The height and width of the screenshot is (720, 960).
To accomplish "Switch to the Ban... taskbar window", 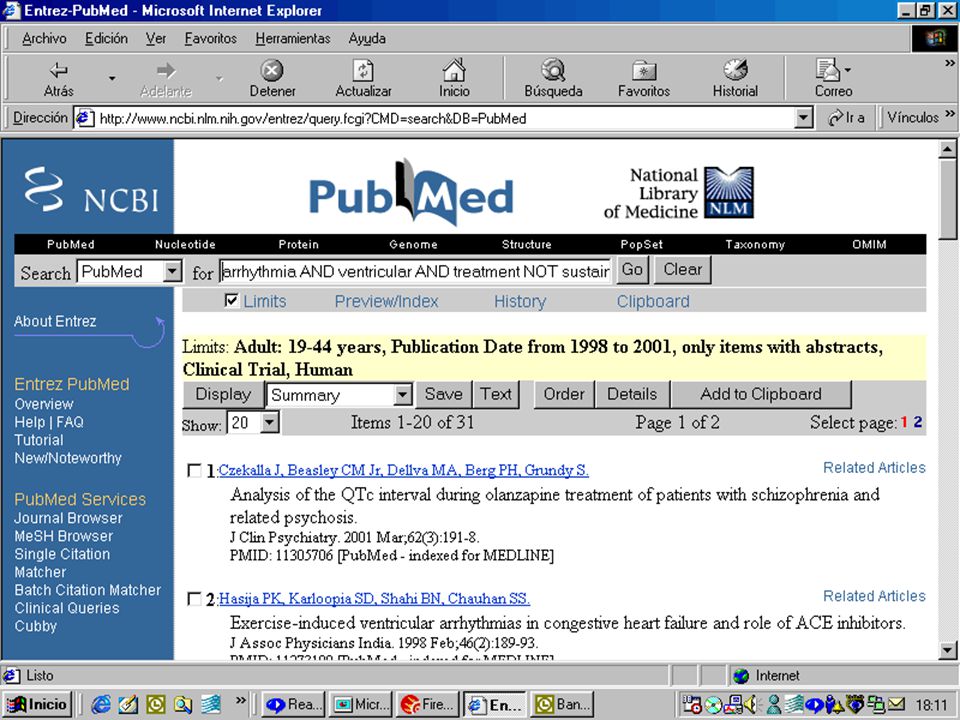I will click(563, 705).
